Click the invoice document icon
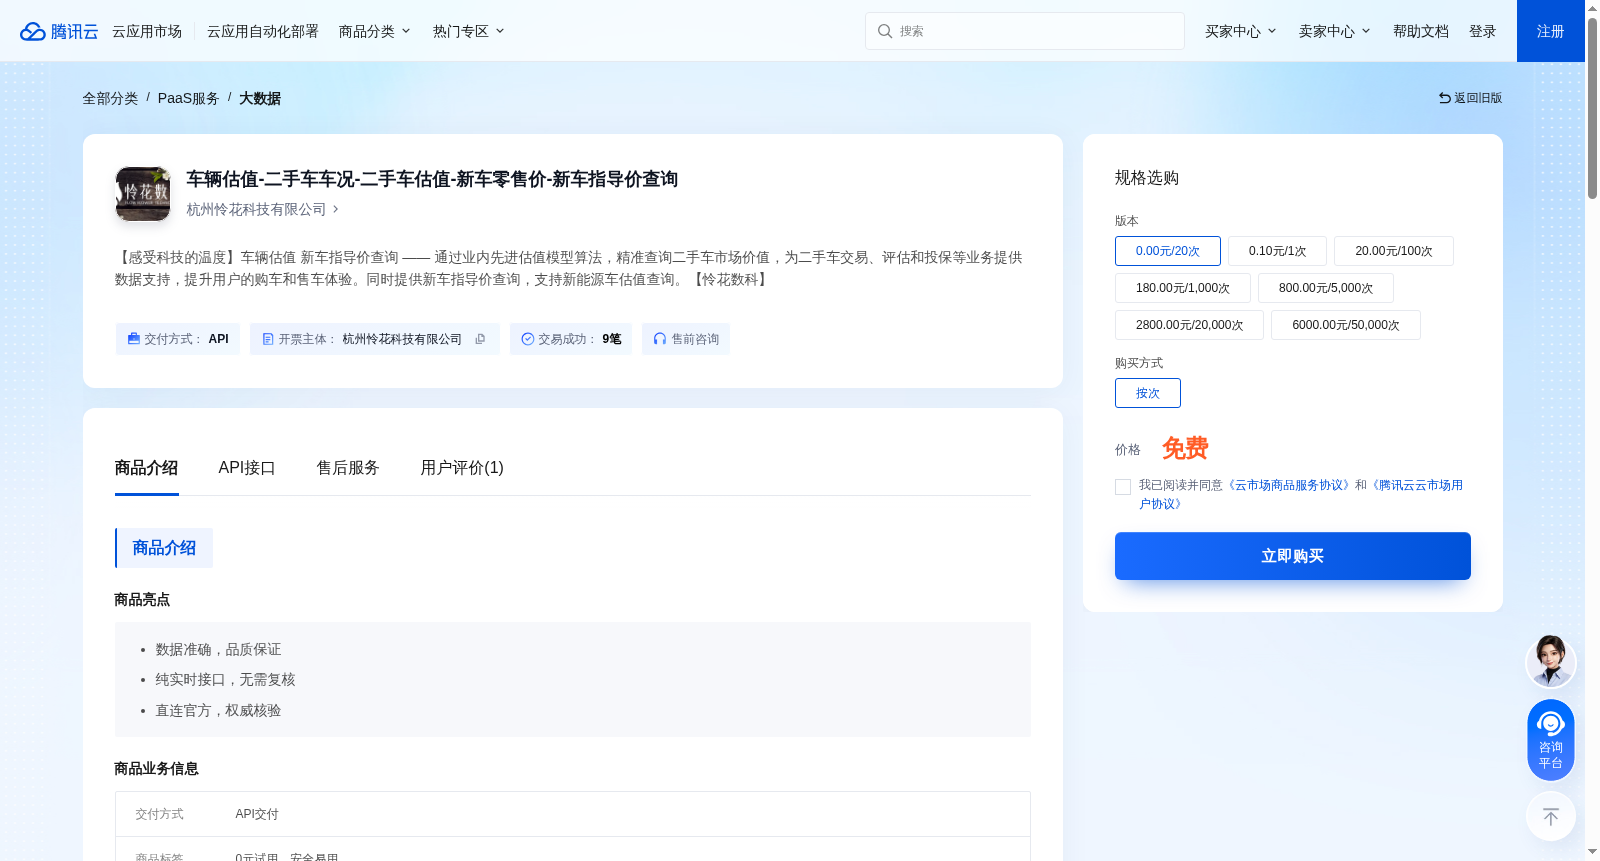This screenshot has width=1600, height=861. coord(268,339)
